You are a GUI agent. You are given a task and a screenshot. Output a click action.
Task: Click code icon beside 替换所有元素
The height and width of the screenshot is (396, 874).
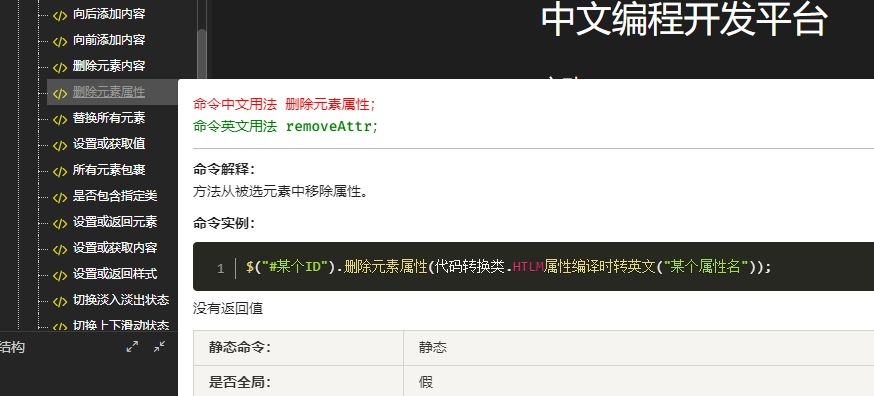click(x=60, y=119)
